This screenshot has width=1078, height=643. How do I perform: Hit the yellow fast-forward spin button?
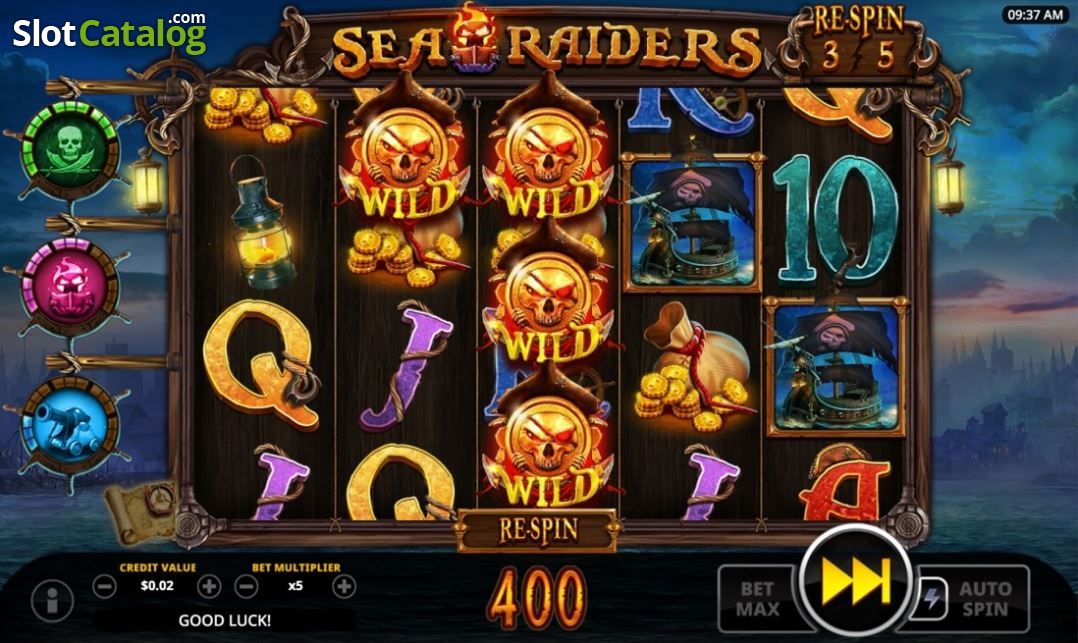coord(856,582)
